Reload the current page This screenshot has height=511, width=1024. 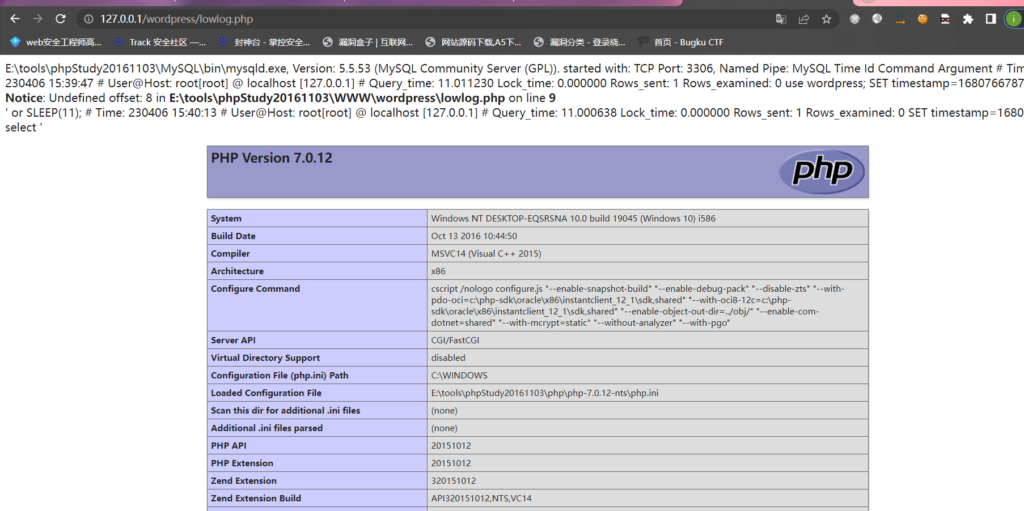click(60, 19)
